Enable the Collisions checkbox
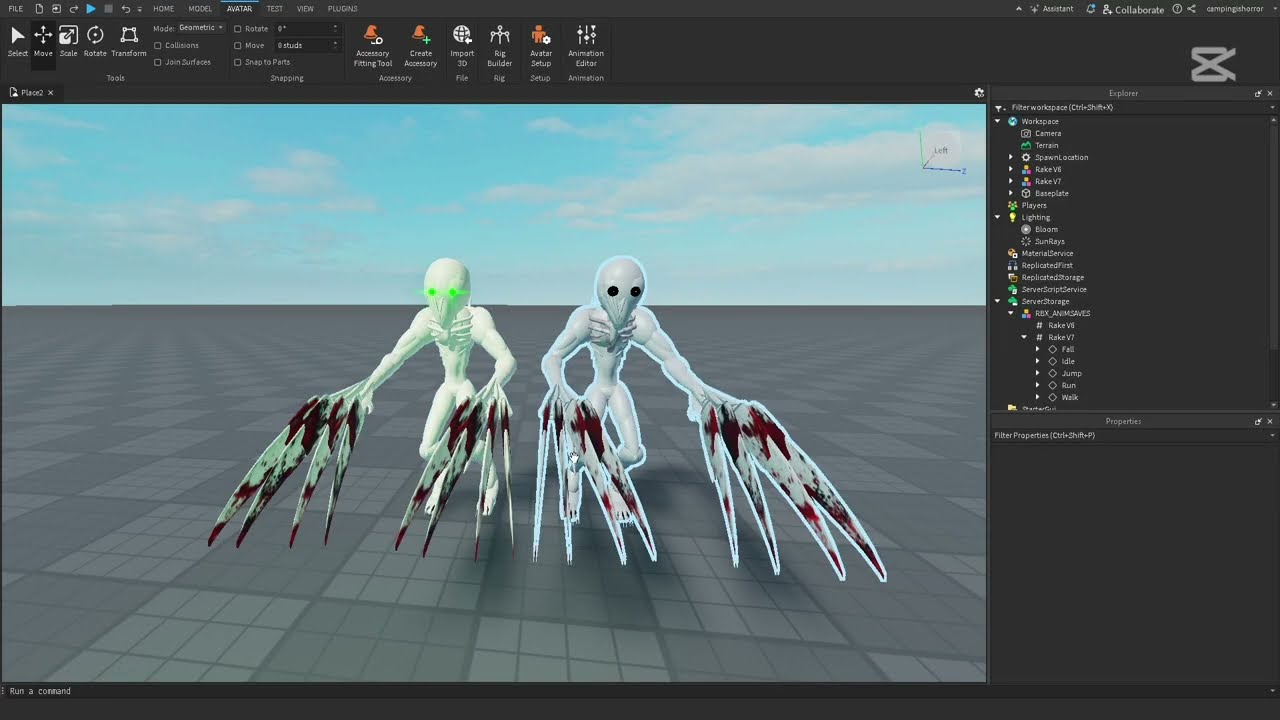 point(158,45)
